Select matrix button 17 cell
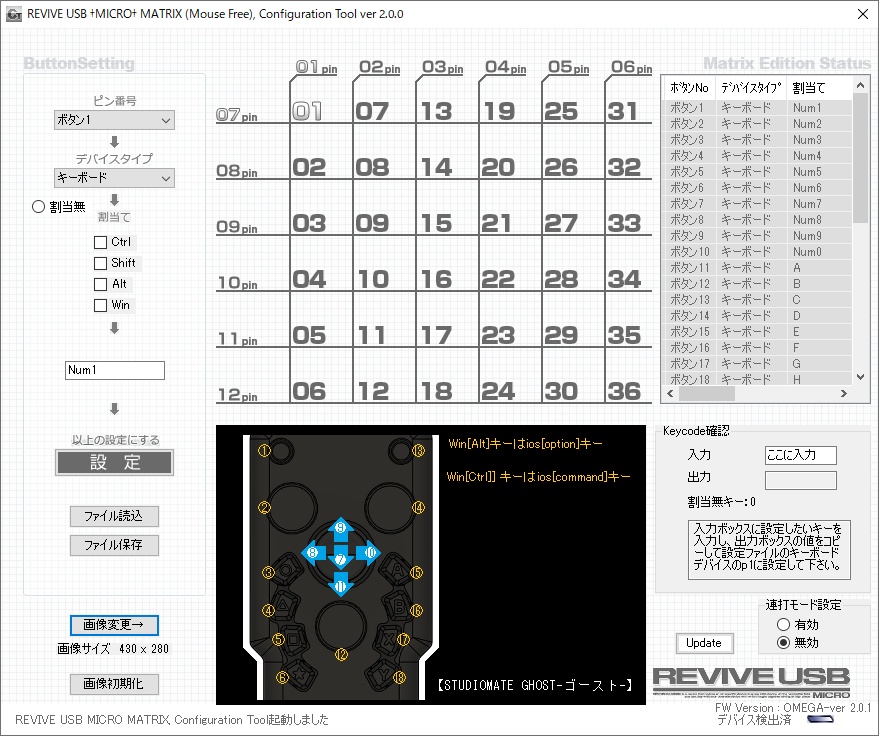 pos(436,335)
